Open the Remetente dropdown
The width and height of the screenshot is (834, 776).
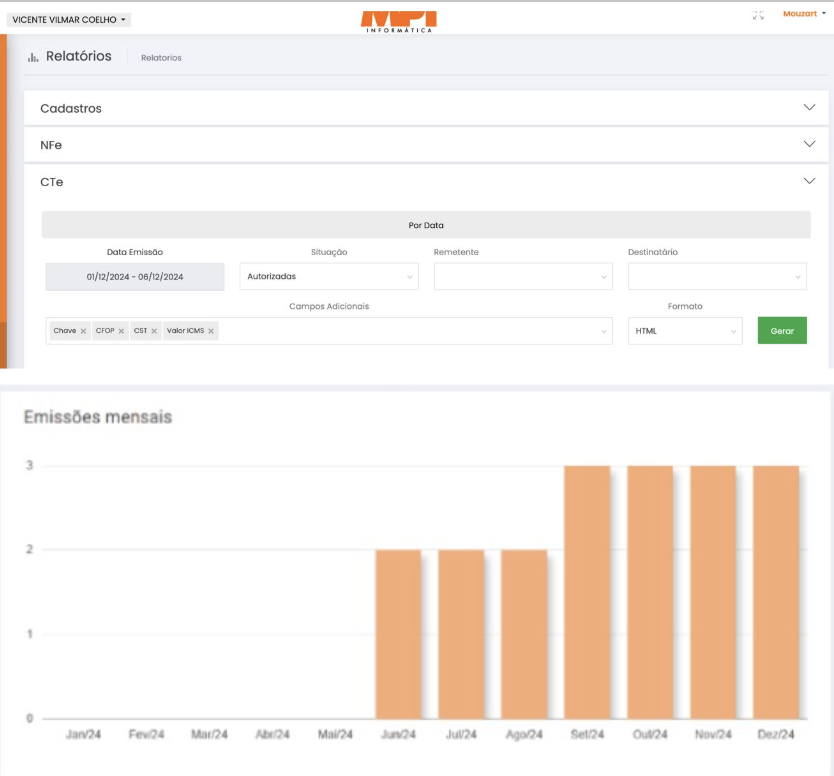(522, 276)
